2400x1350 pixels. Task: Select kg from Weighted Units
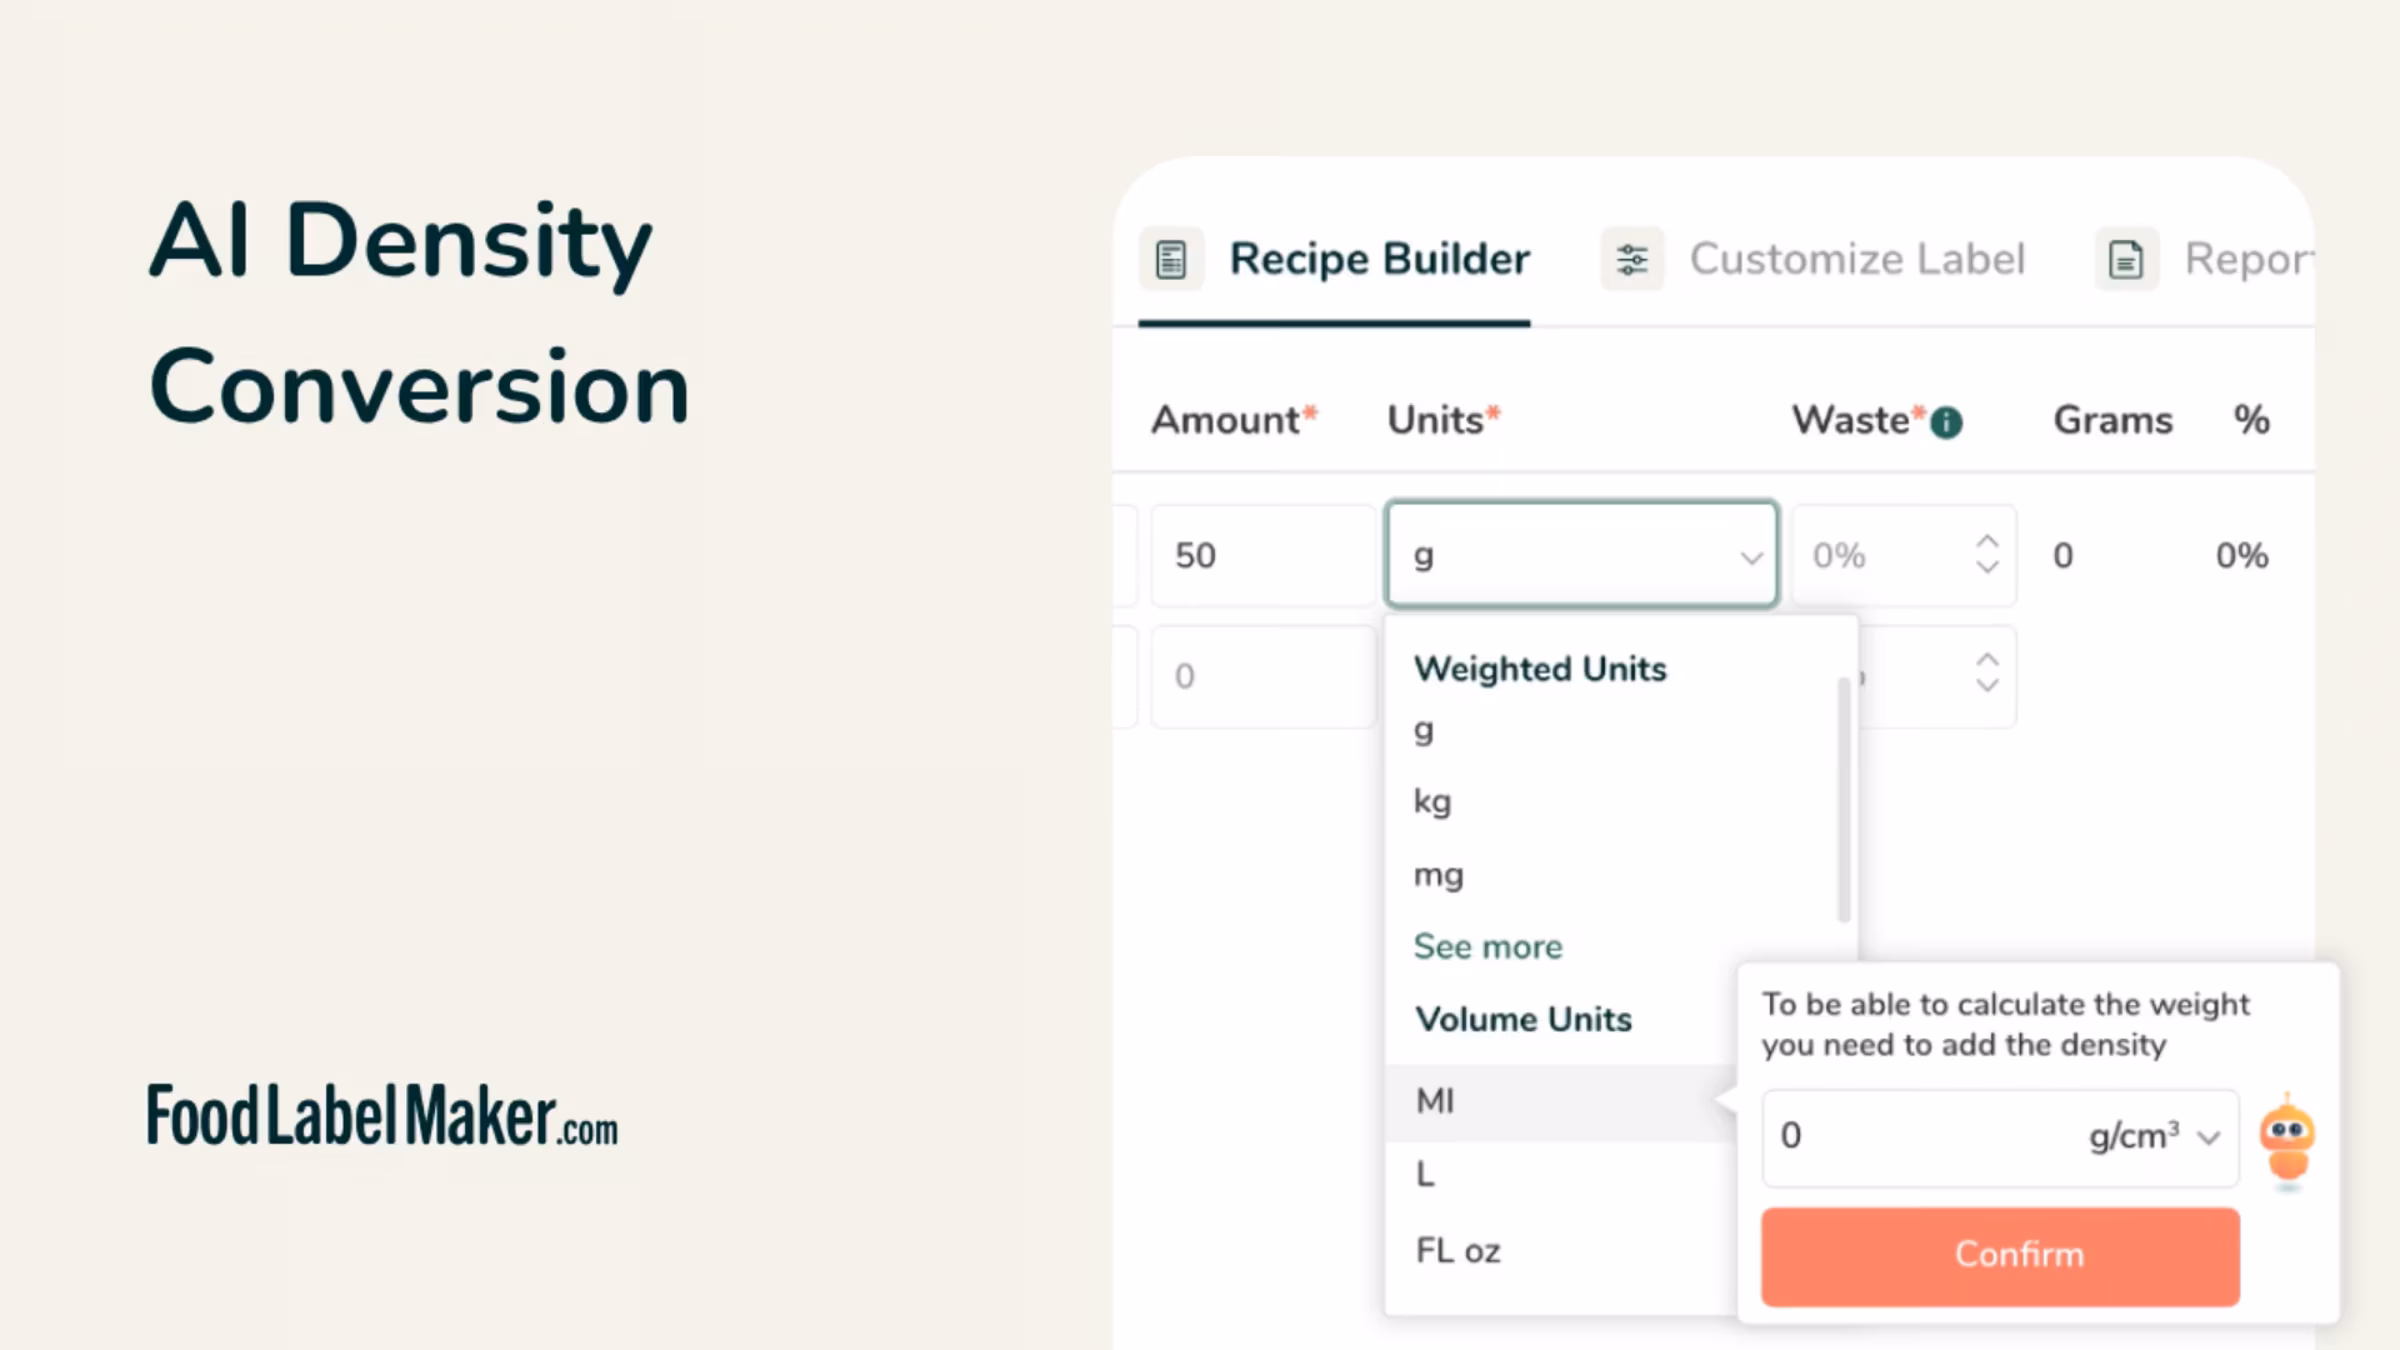(x=1432, y=802)
